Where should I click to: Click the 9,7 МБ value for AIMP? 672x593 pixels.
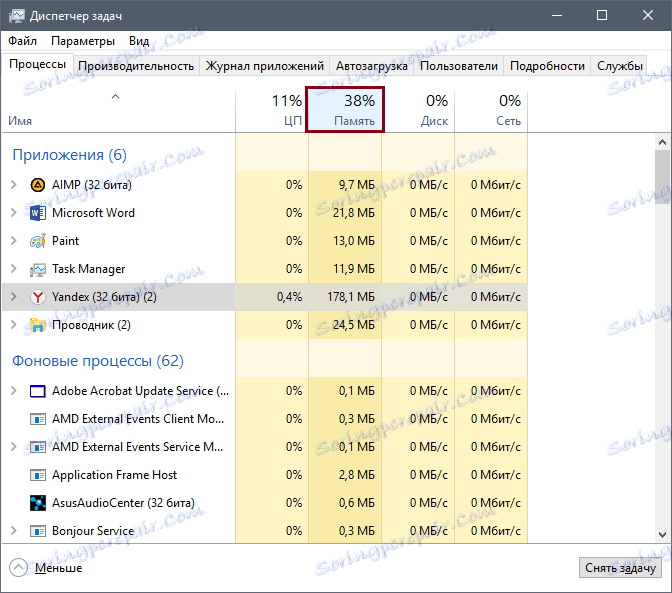pos(357,185)
